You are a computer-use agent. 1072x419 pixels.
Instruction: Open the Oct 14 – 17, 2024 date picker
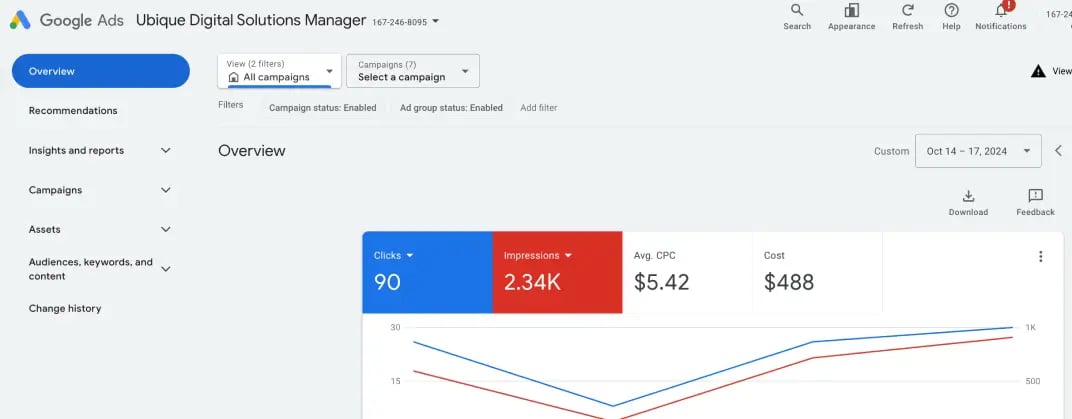click(978, 151)
